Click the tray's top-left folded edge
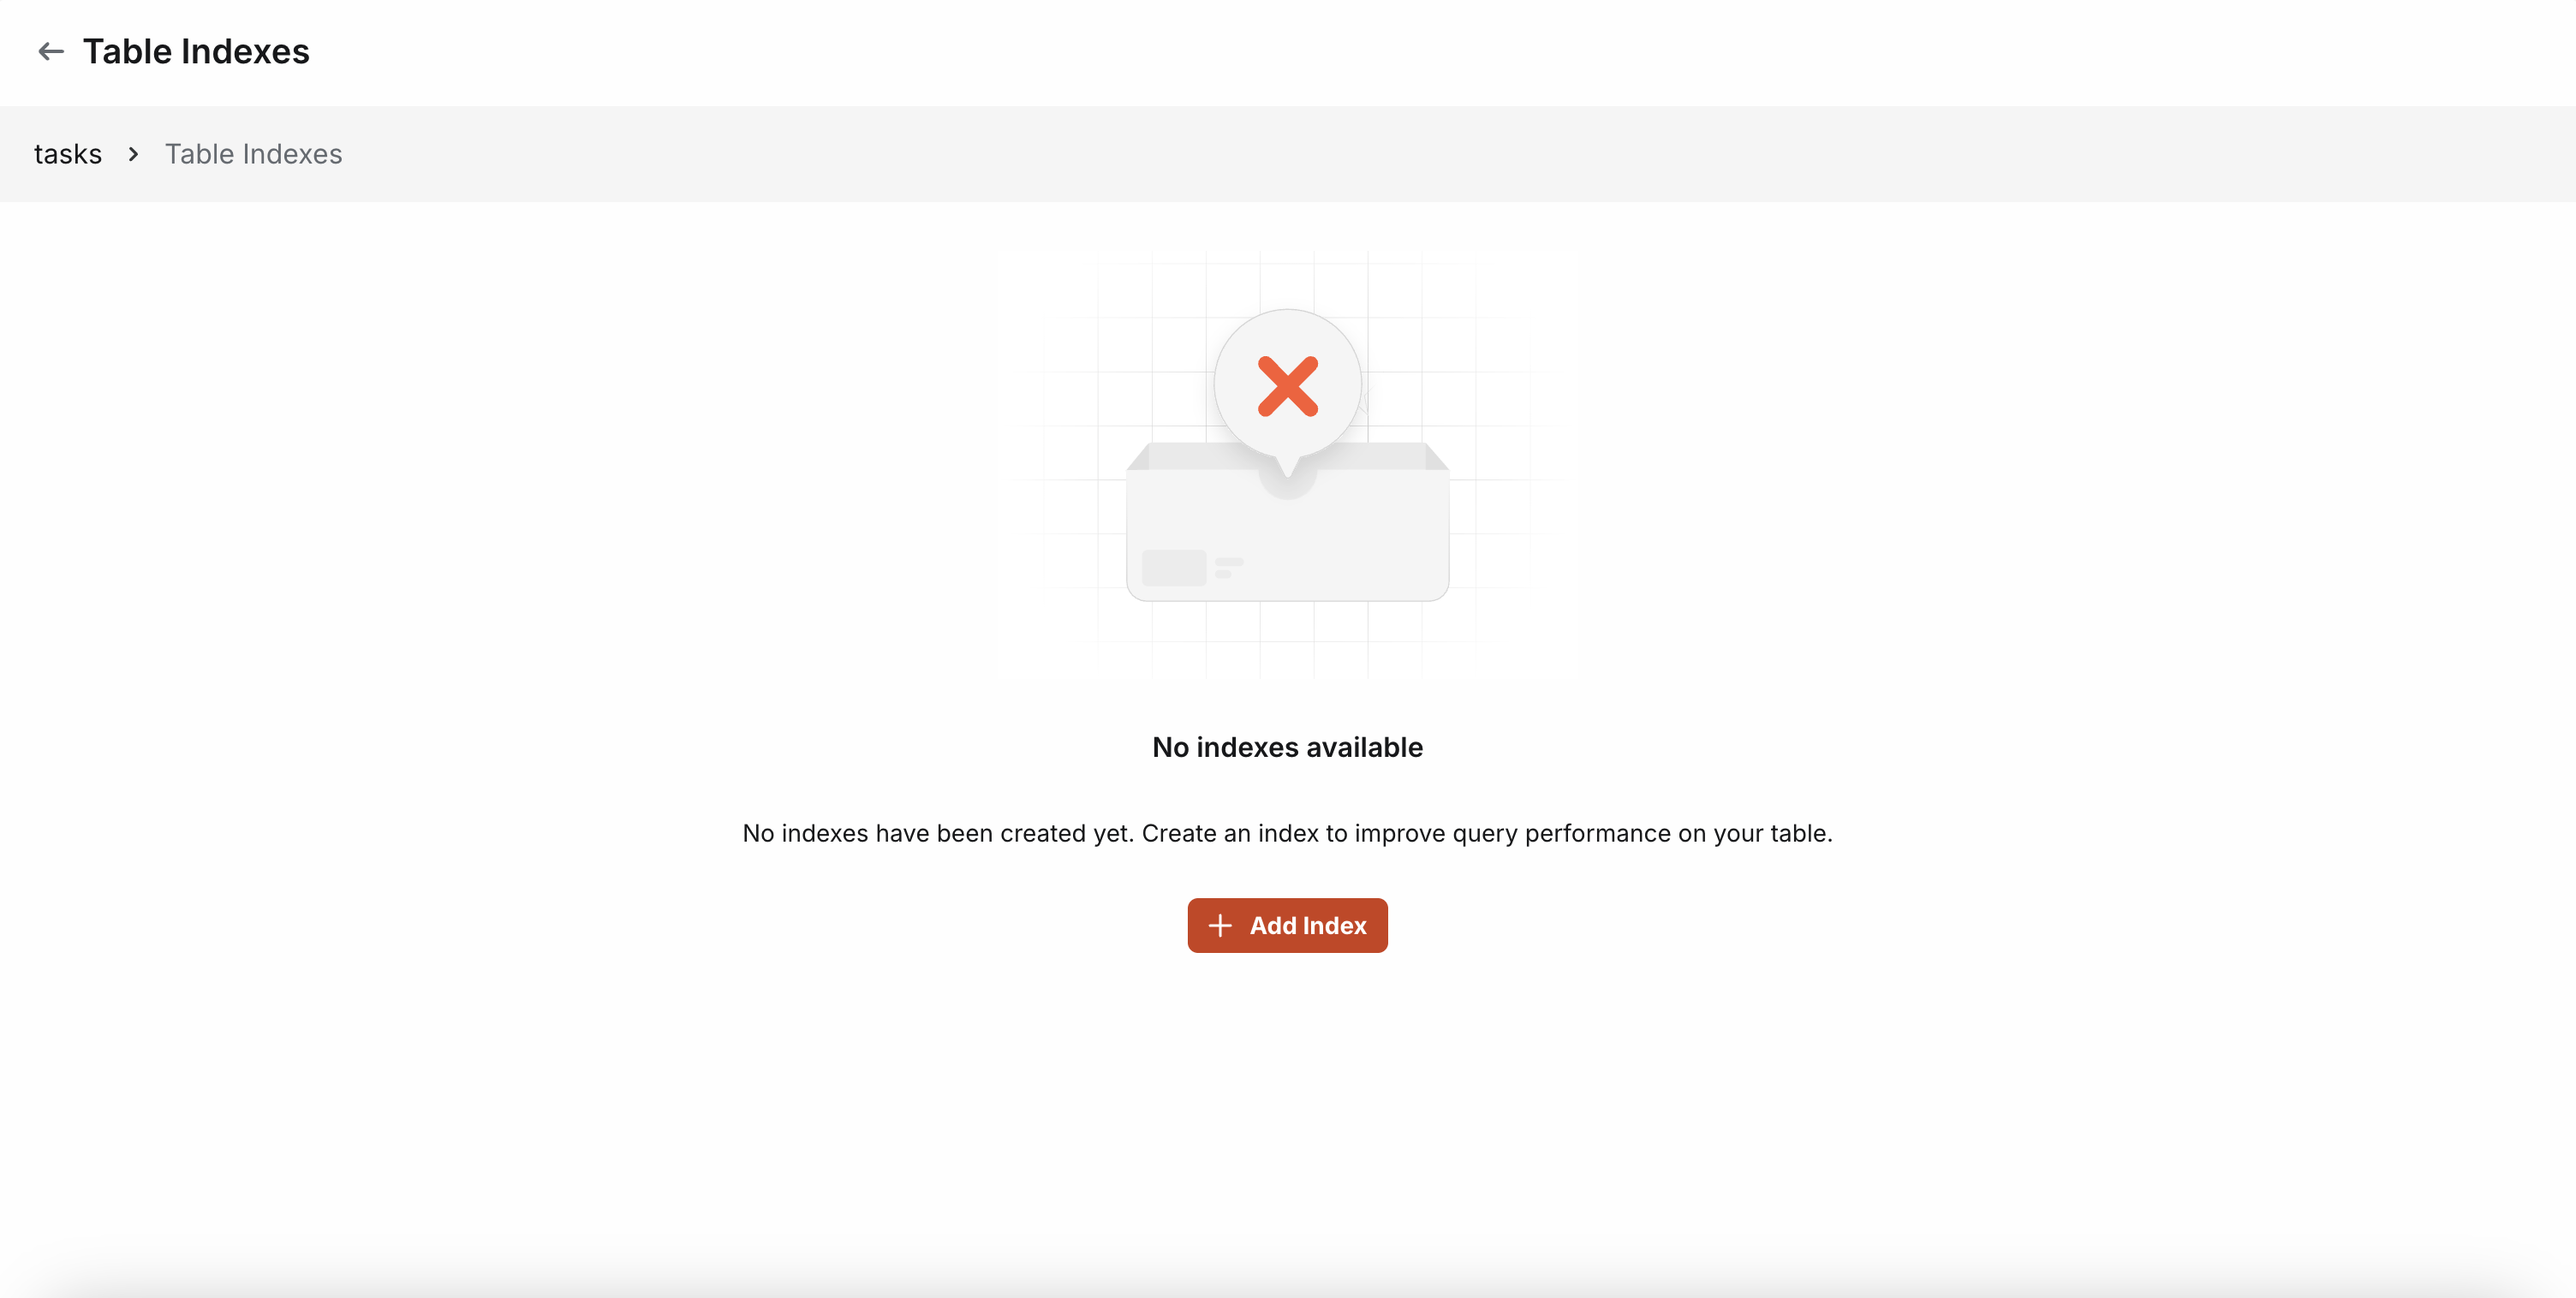Viewport: 2576px width, 1298px height. click(1139, 456)
